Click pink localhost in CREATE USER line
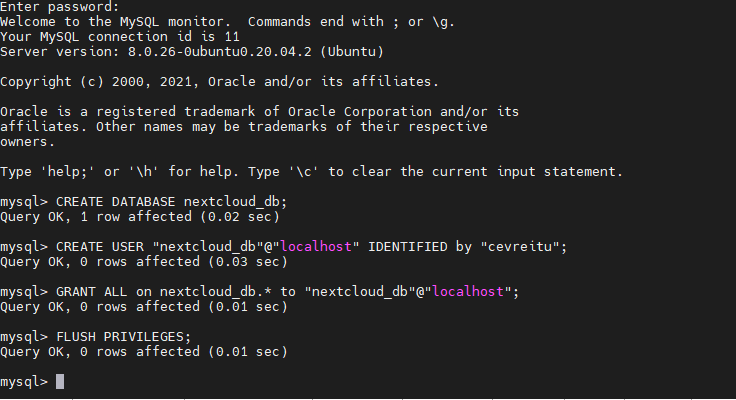Image resolution: width=736 pixels, height=400 pixels. pyautogui.click(x=316, y=247)
